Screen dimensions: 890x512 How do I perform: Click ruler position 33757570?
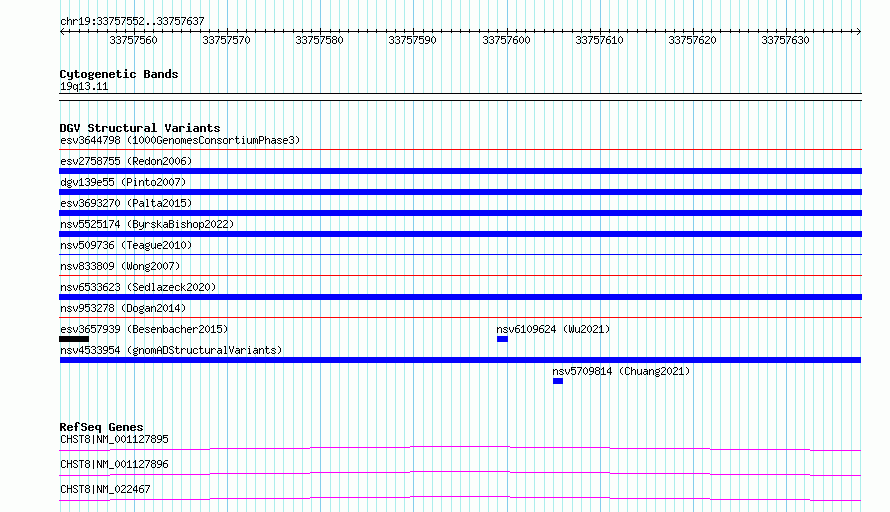point(226,40)
